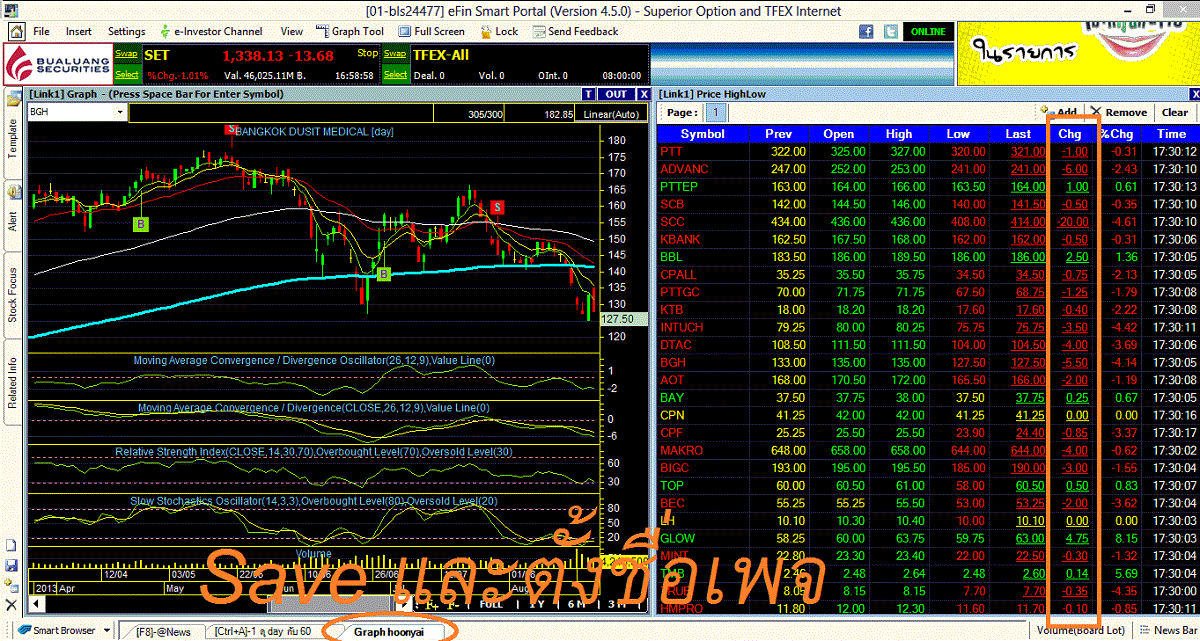Expand the BGH symbol dropdown
Screen dimensions: 1200x641
120,113
